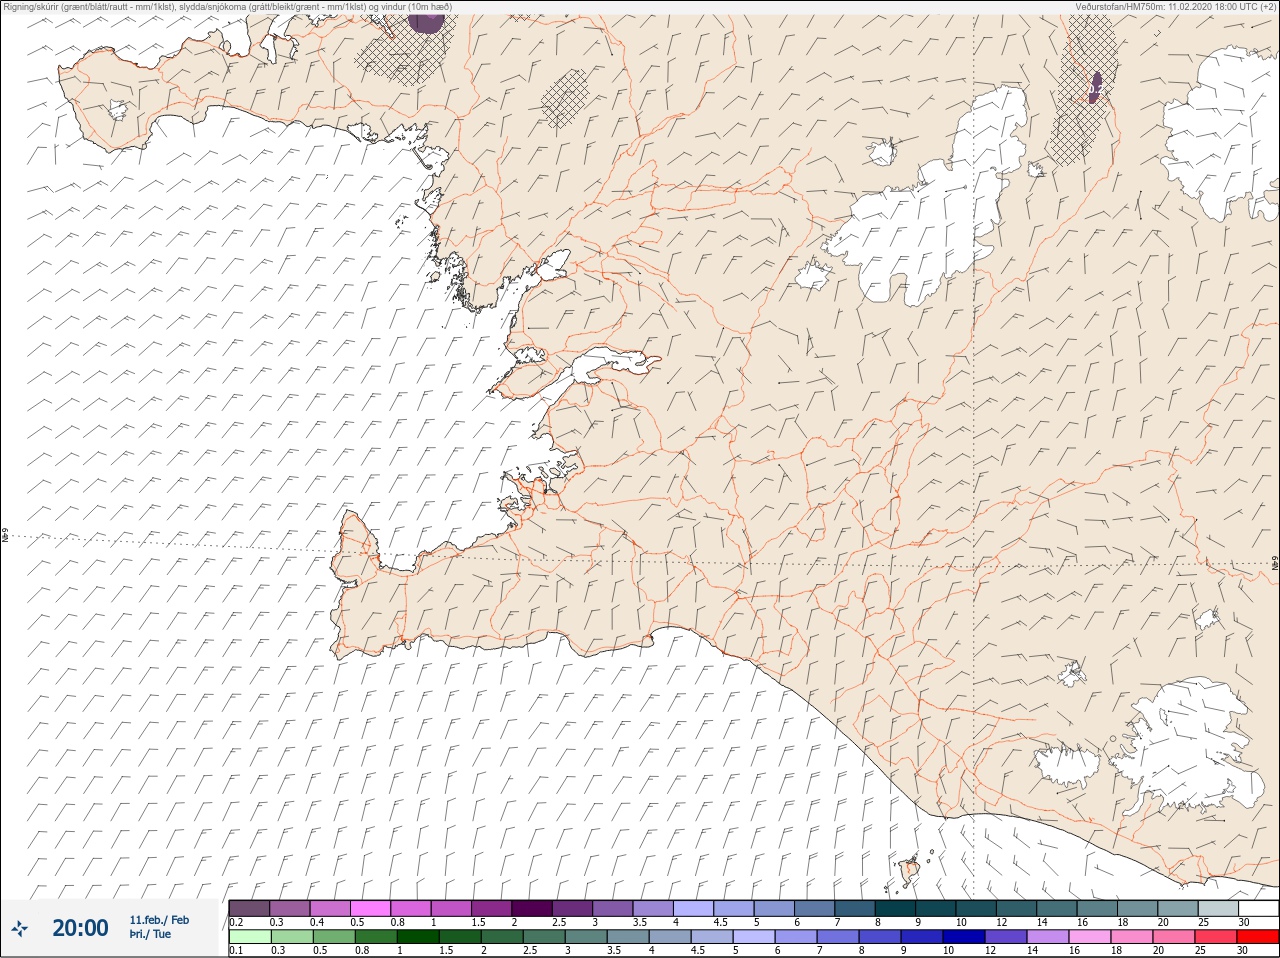
Task: Pick the darkest purple top-row swatch at 2
Action: coord(533,908)
